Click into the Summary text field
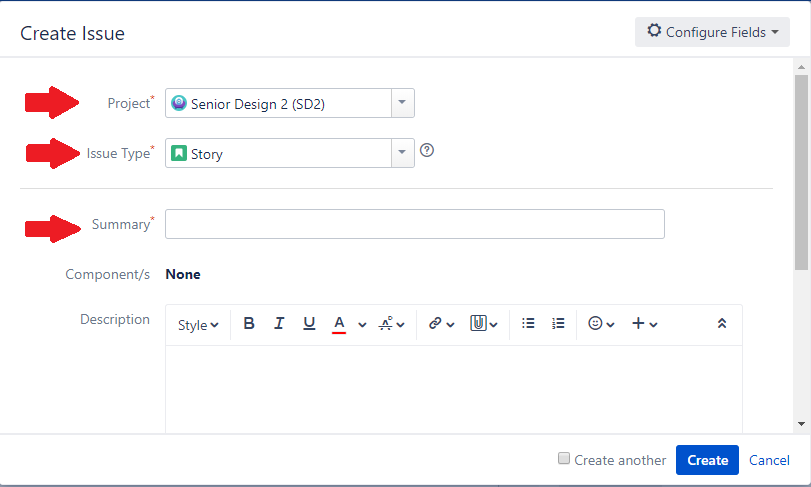811x487 pixels. click(415, 224)
